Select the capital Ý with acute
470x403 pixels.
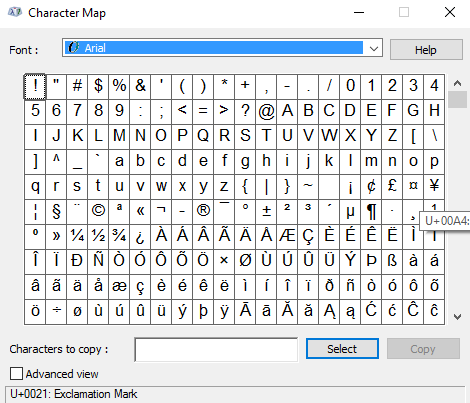[350, 262]
